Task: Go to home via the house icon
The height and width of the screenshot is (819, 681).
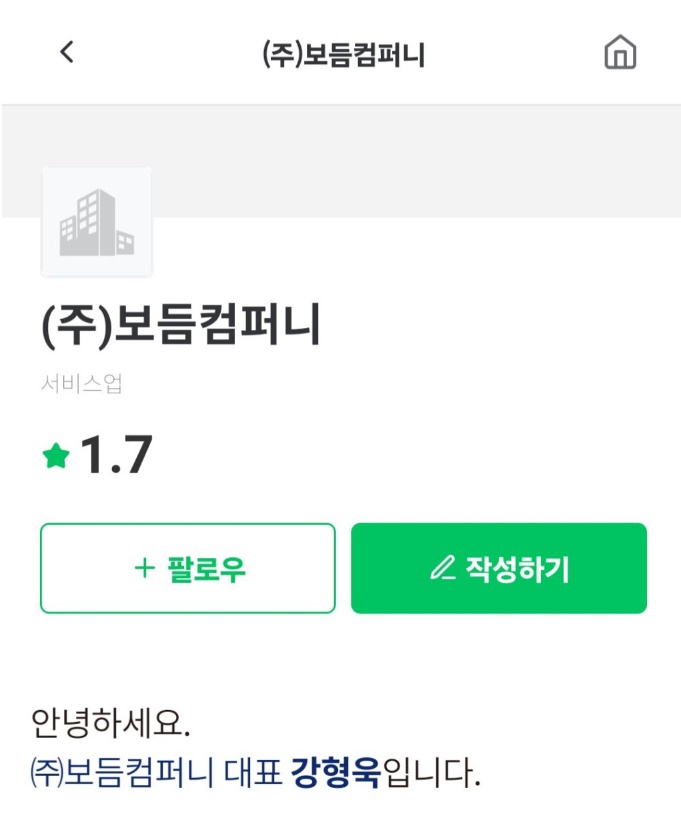Action: click(620, 52)
